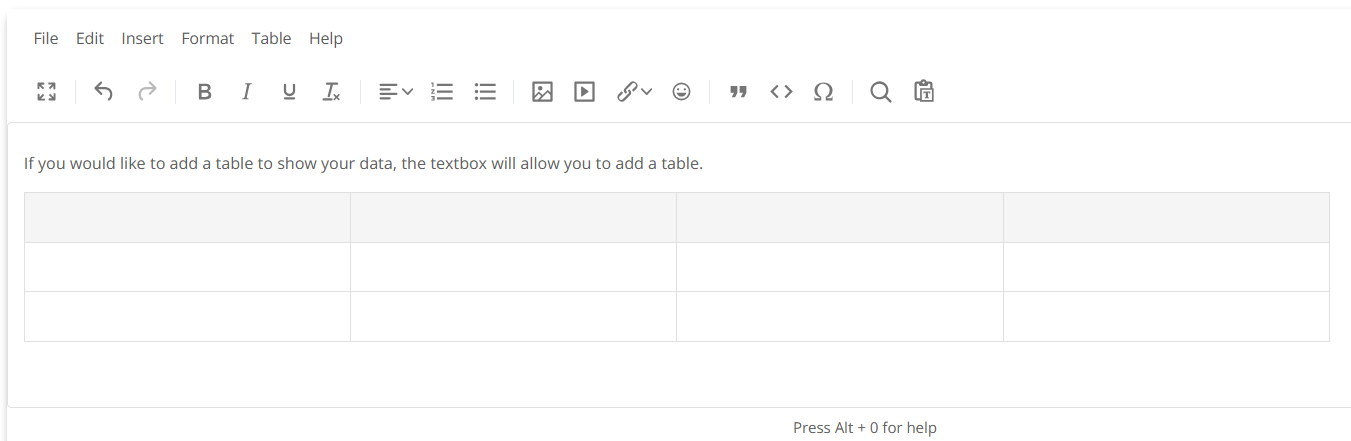Click the first header cell of table

(187, 217)
